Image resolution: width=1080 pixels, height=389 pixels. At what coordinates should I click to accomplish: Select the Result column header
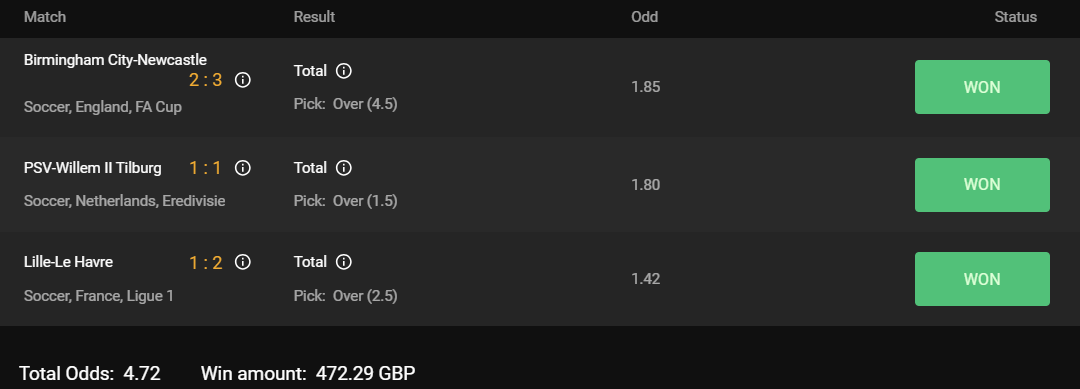[314, 17]
